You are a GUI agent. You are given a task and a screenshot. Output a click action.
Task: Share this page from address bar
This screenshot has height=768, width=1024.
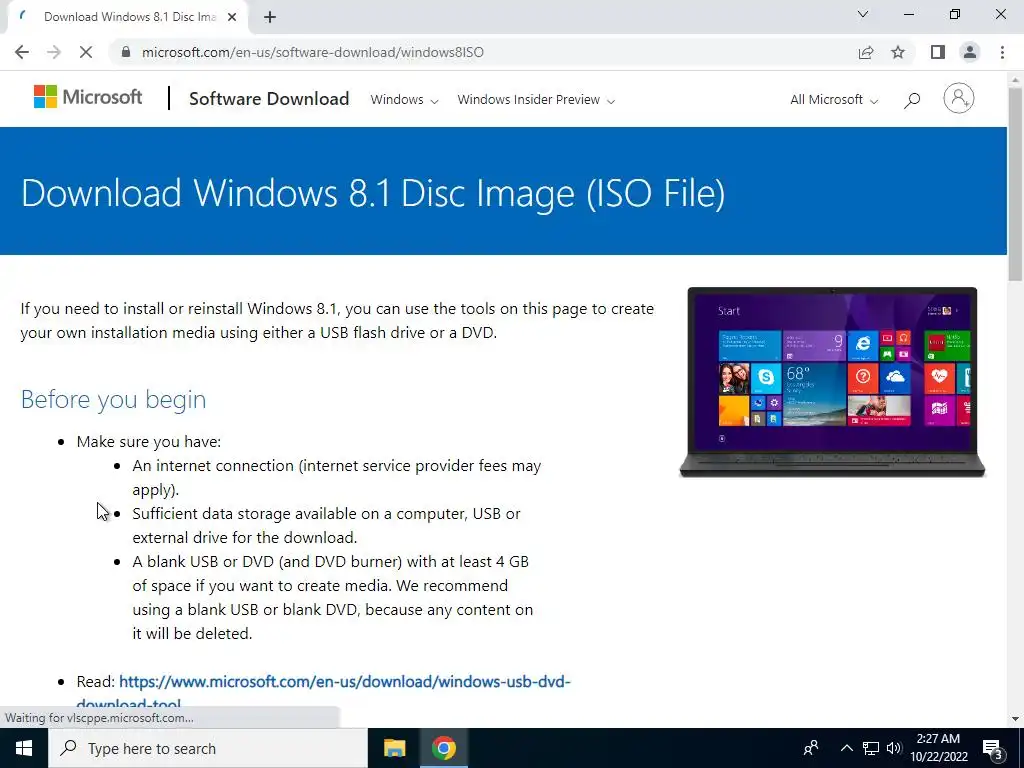click(x=866, y=52)
